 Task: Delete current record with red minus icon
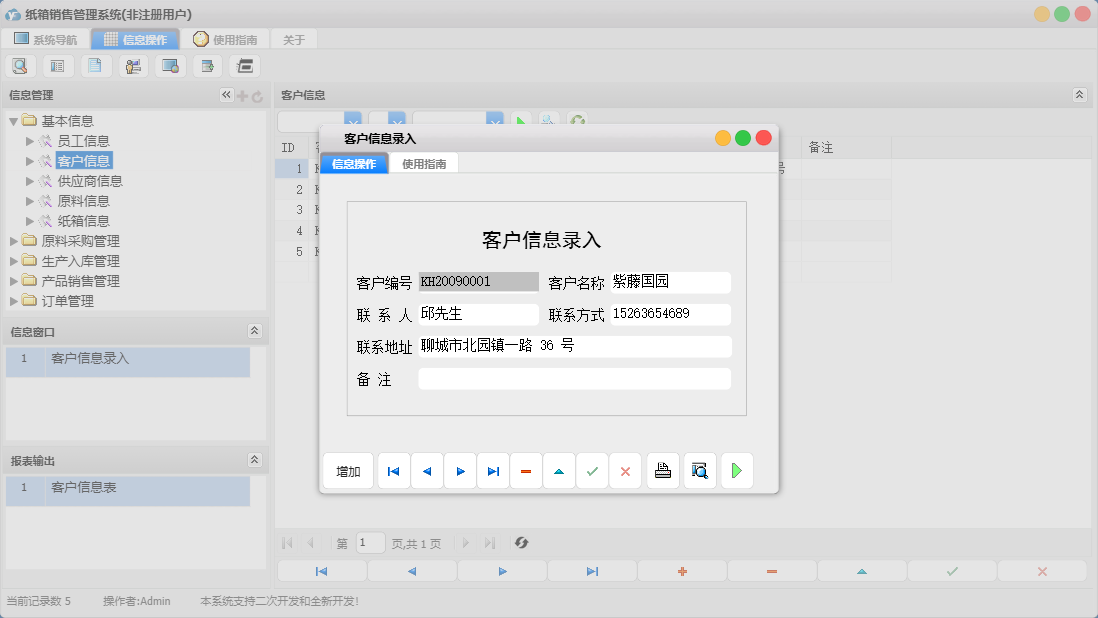[526, 470]
